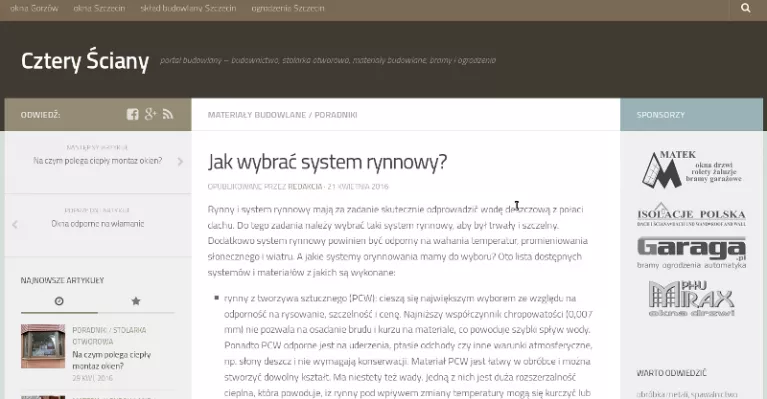Click the Cztery Ściany site title
Image resolution: width=767 pixels, height=399 pixels.
[x=85, y=61]
